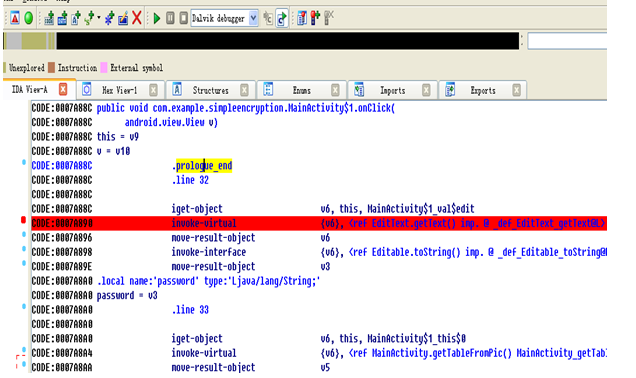Toggle breakpoint dot at .prologue_end line
The image size is (636, 378).
coord(24,162)
